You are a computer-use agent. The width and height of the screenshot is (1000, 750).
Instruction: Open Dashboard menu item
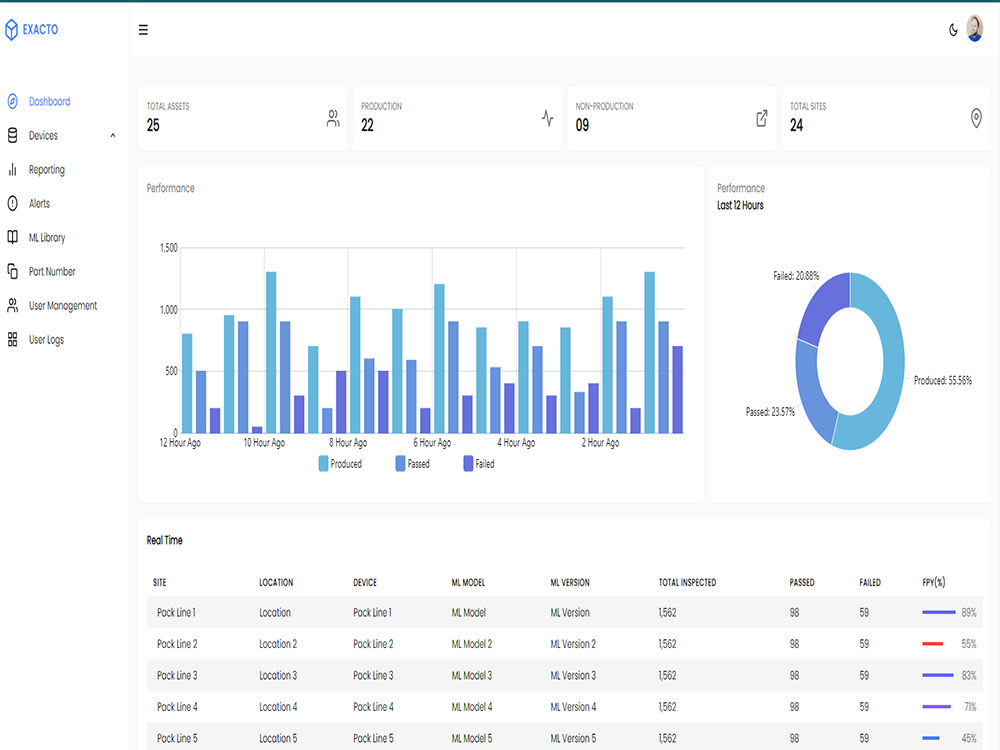tap(49, 101)
